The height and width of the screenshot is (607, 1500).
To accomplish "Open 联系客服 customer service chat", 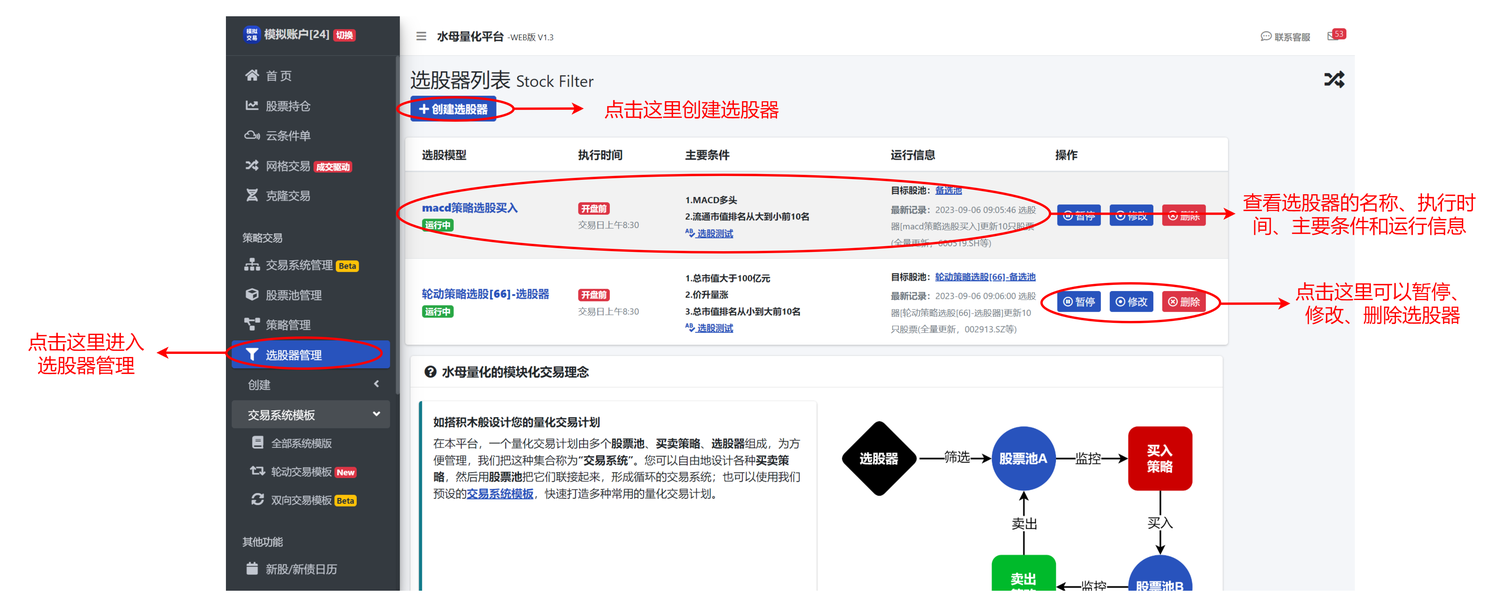I will click(x=1285, y=37).
